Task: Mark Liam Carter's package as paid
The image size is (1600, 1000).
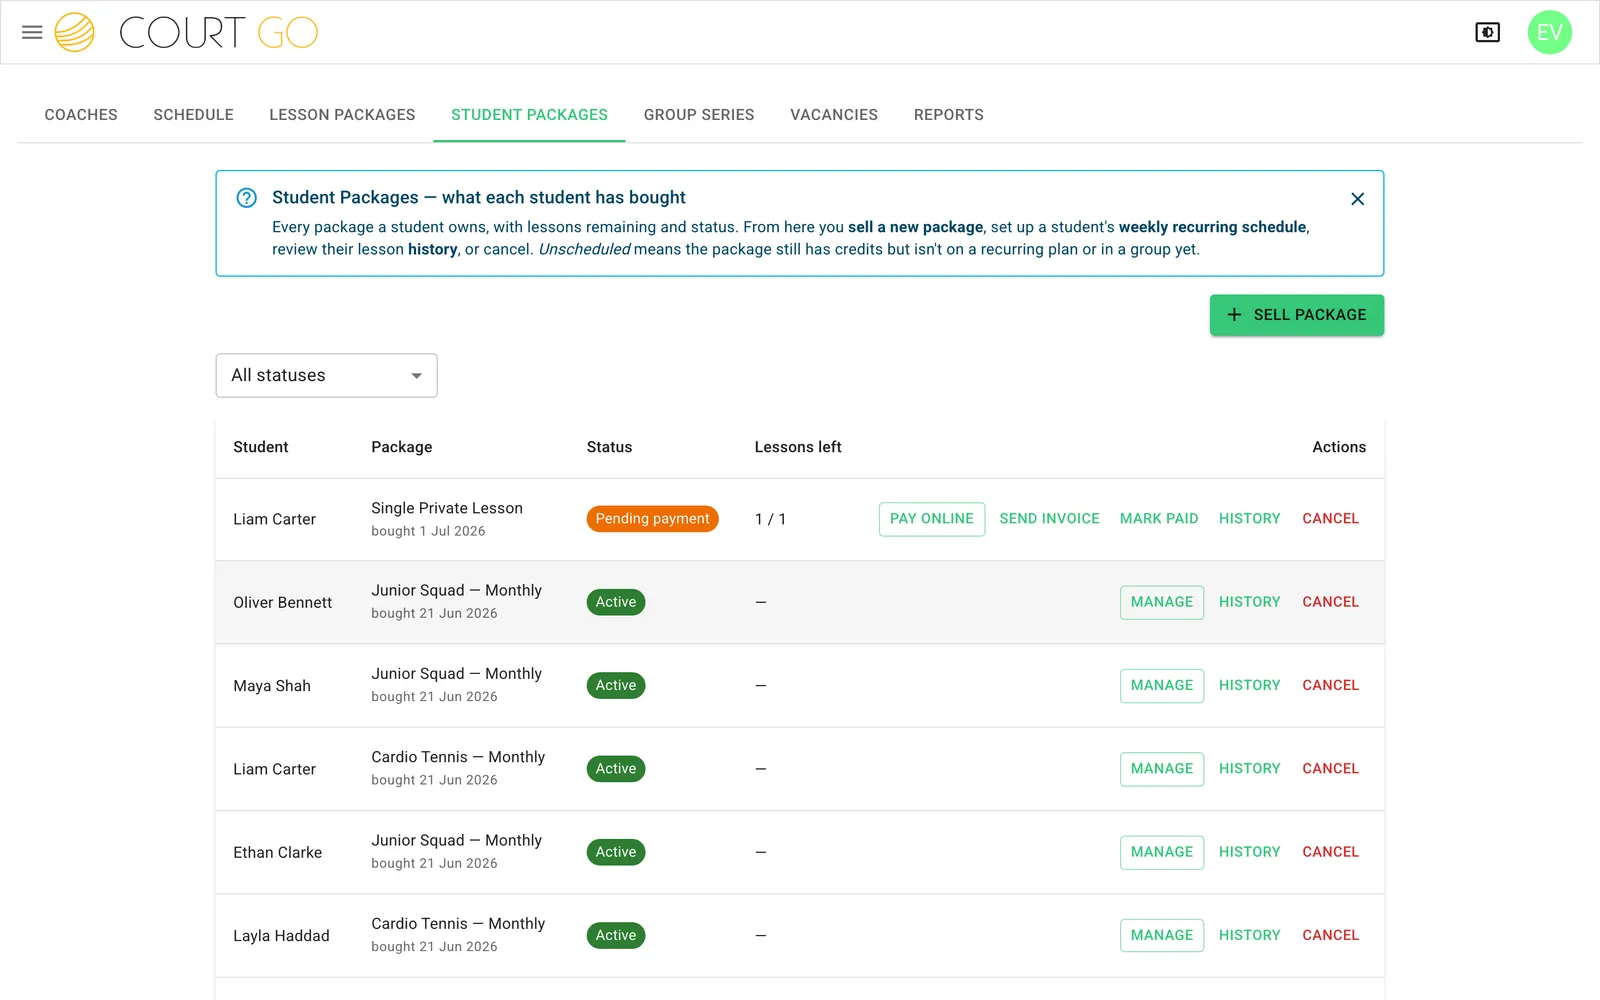Action: [1158, 519]
